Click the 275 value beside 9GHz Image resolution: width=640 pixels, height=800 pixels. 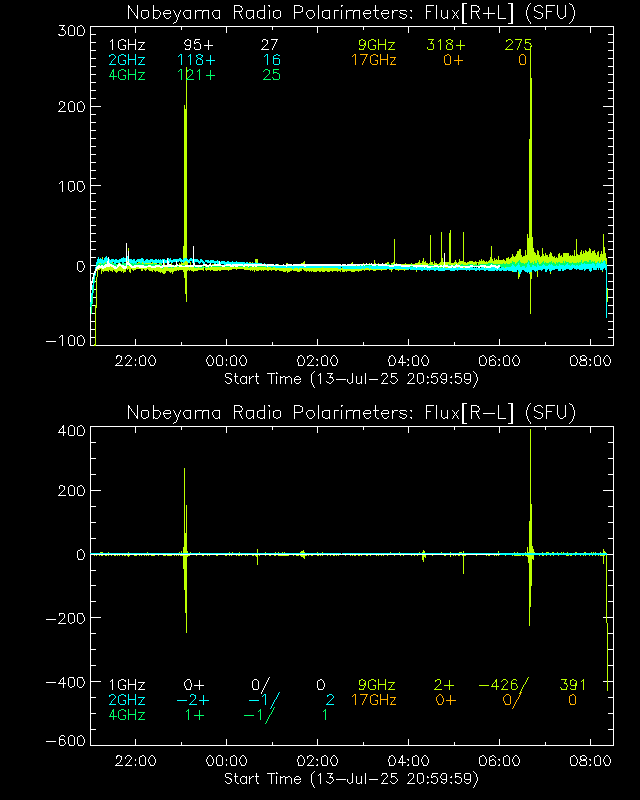tap(519, 45)
